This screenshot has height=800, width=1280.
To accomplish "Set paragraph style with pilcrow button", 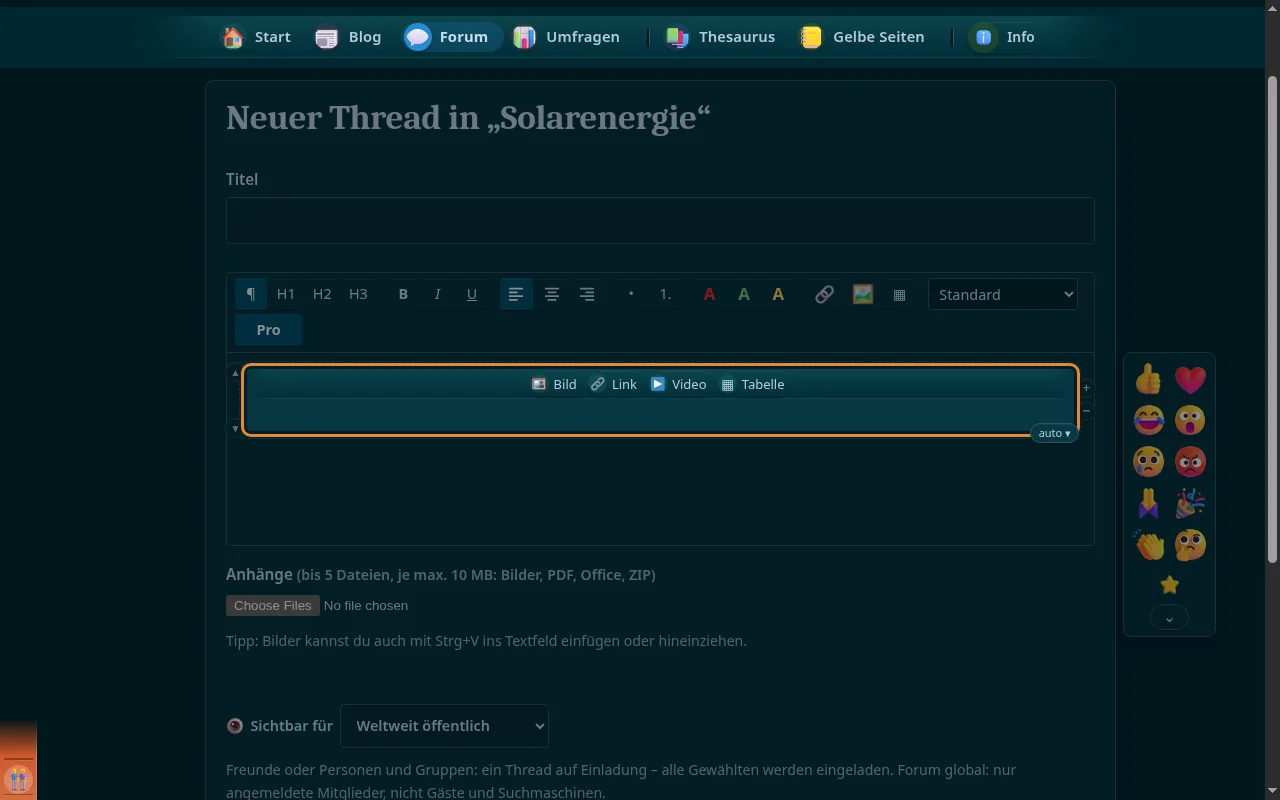I will pyautogui.click(x=251, y=294).
